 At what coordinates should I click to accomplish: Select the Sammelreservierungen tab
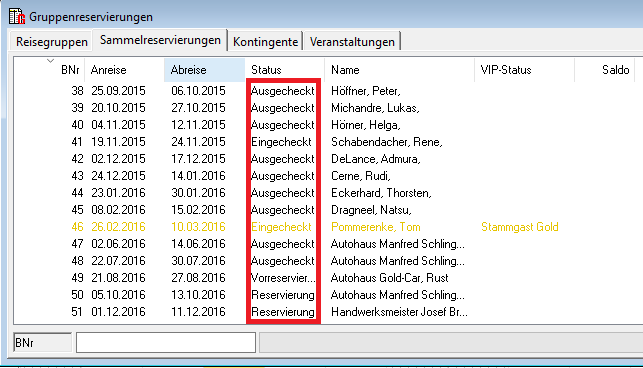(160, 40)
